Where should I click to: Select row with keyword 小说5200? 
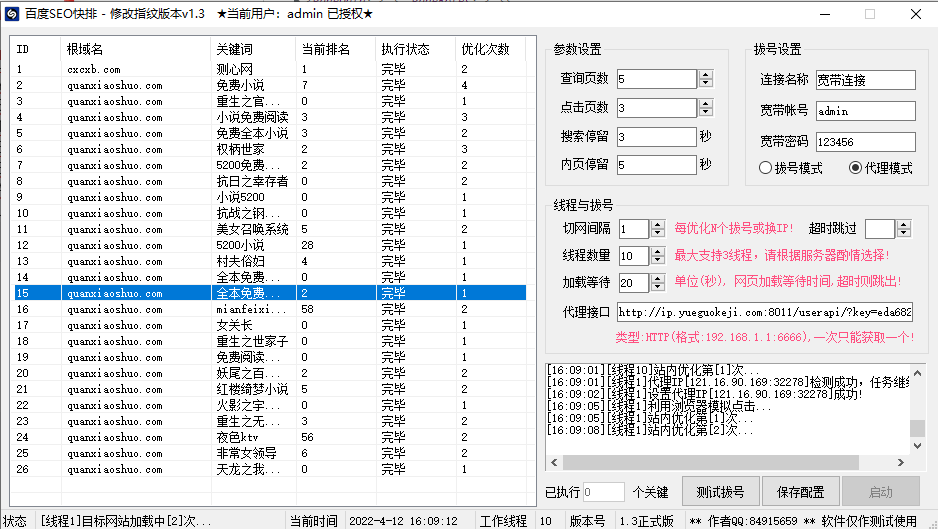[x=269, y=197]
